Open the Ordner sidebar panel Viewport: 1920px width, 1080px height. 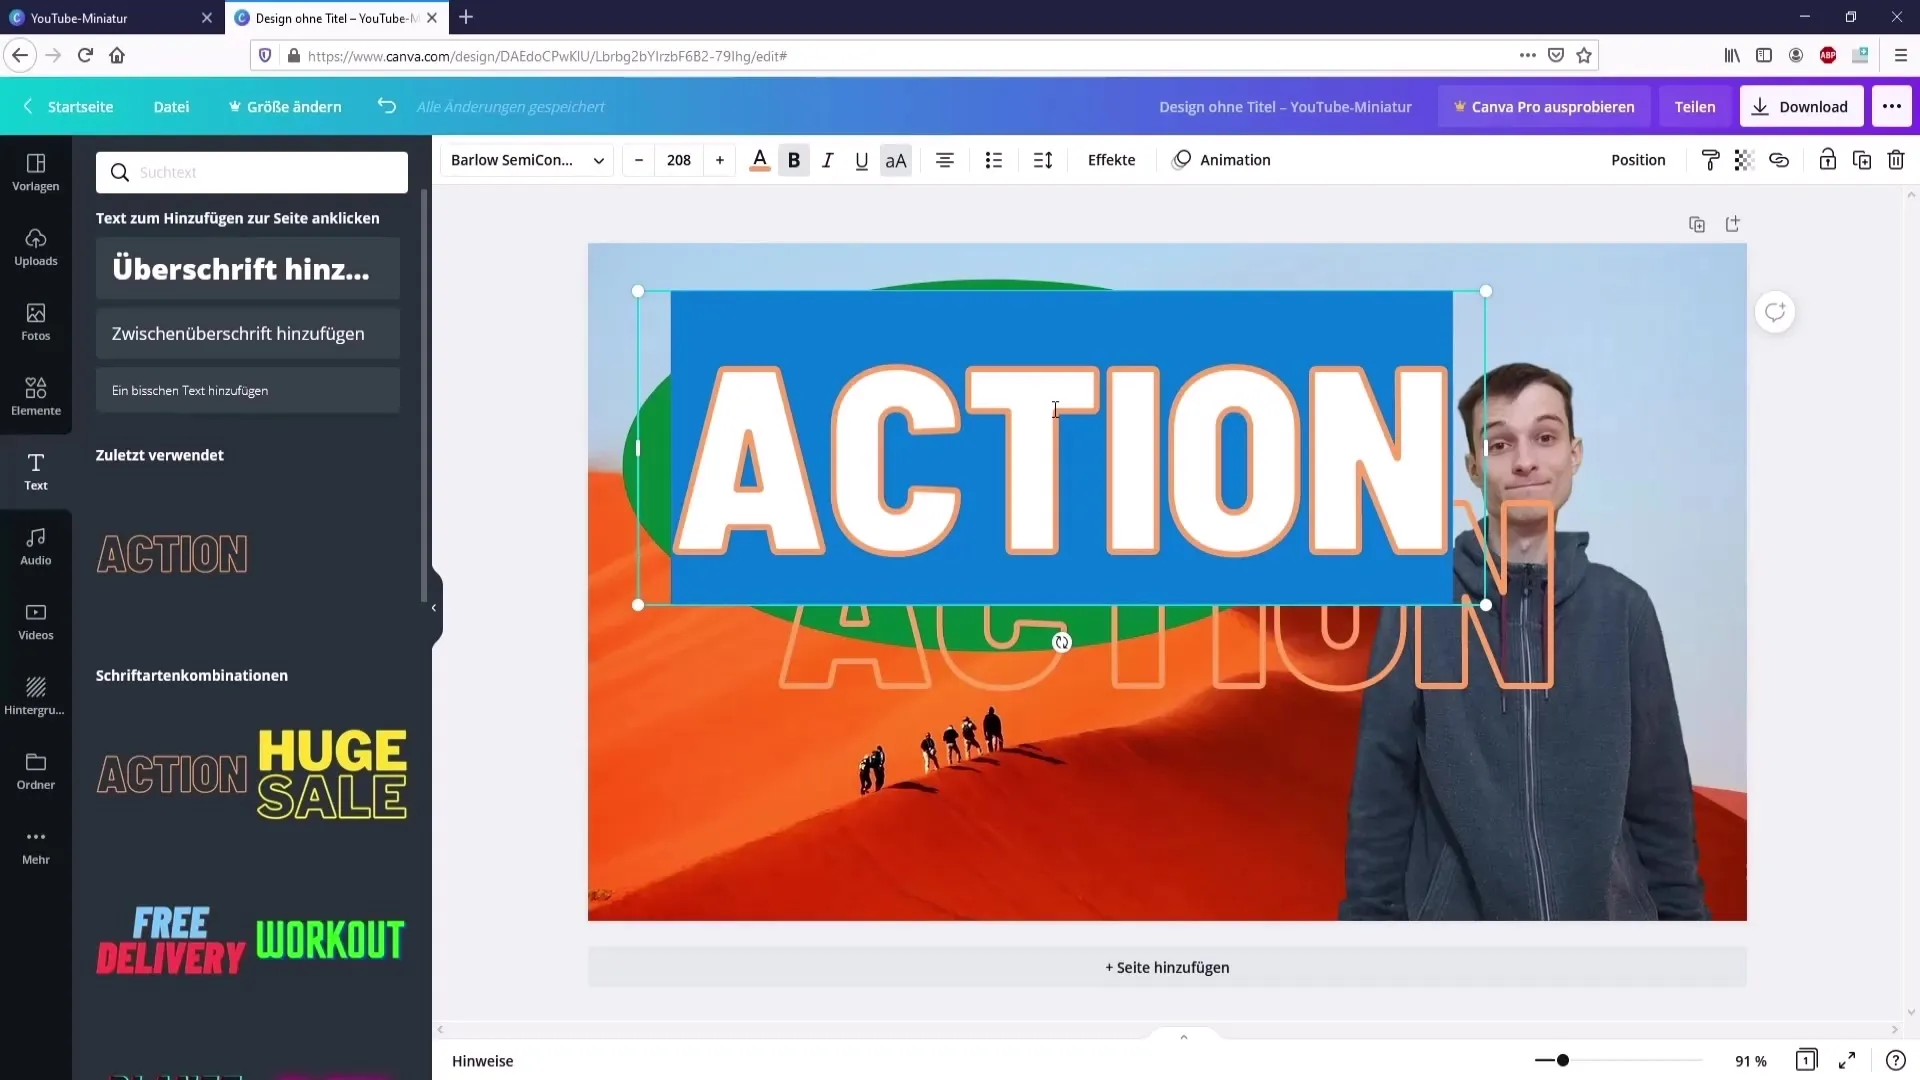[x=36, y=772]
